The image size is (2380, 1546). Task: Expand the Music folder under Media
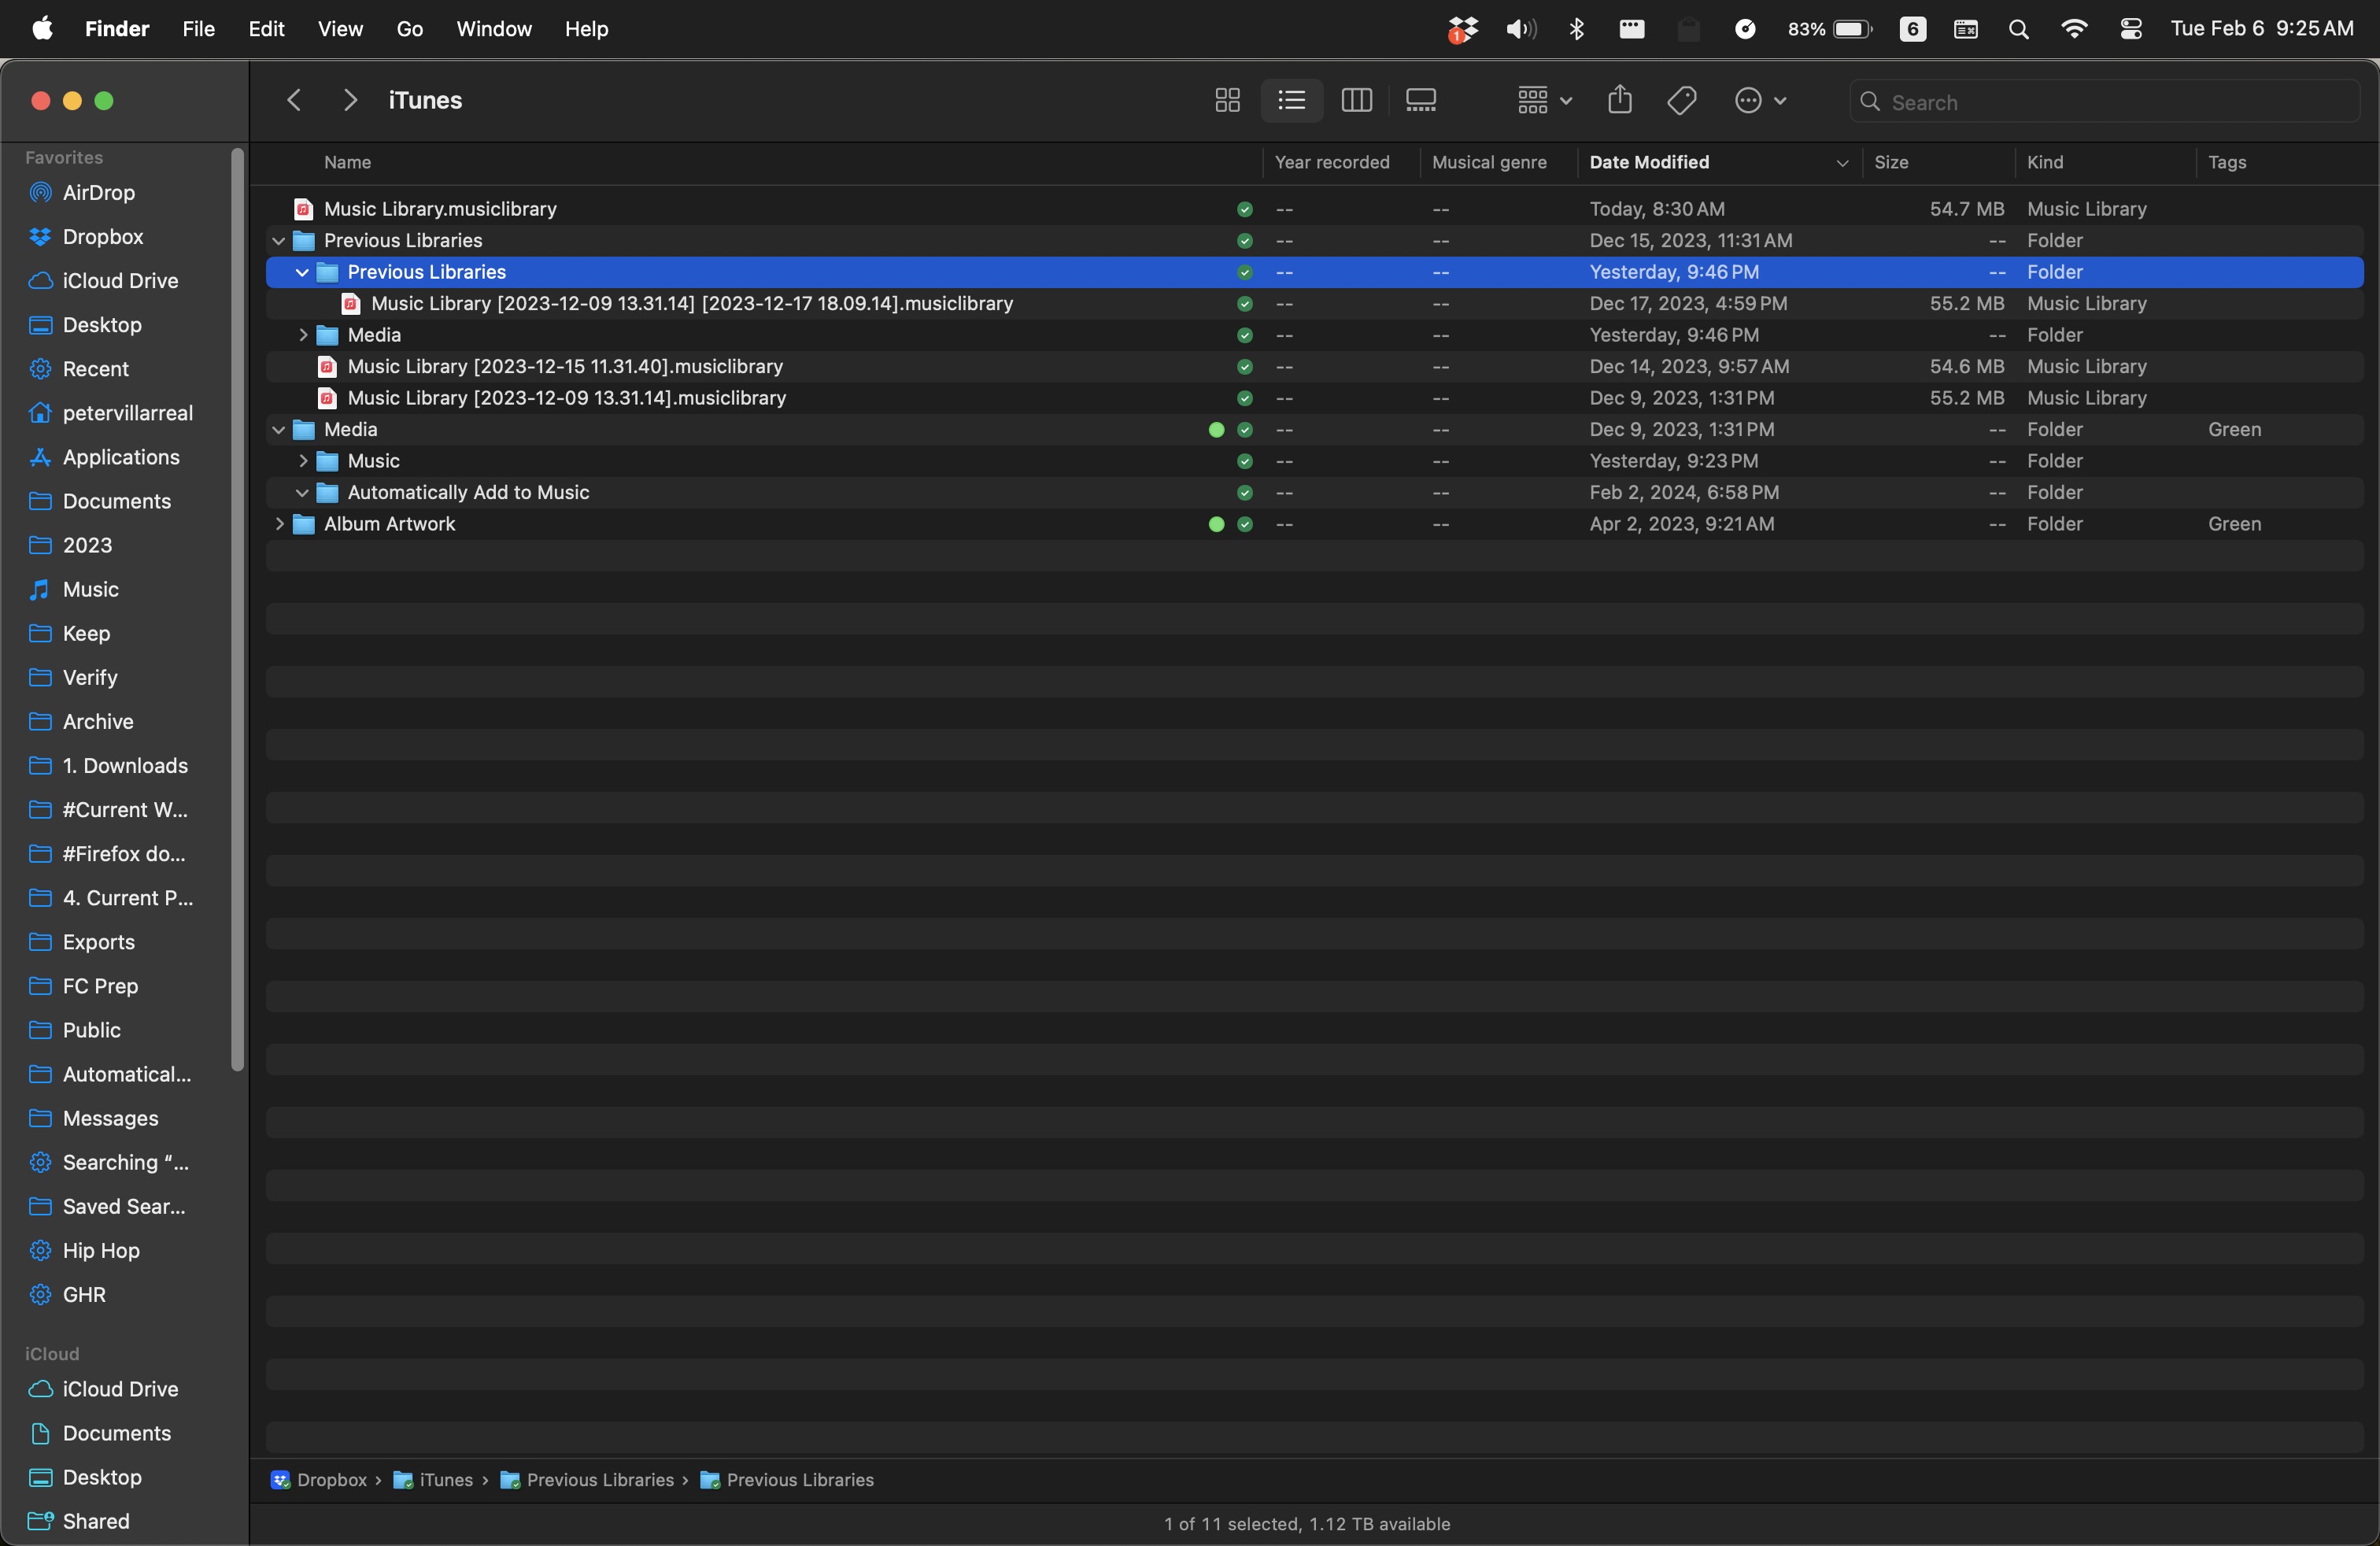302,461
